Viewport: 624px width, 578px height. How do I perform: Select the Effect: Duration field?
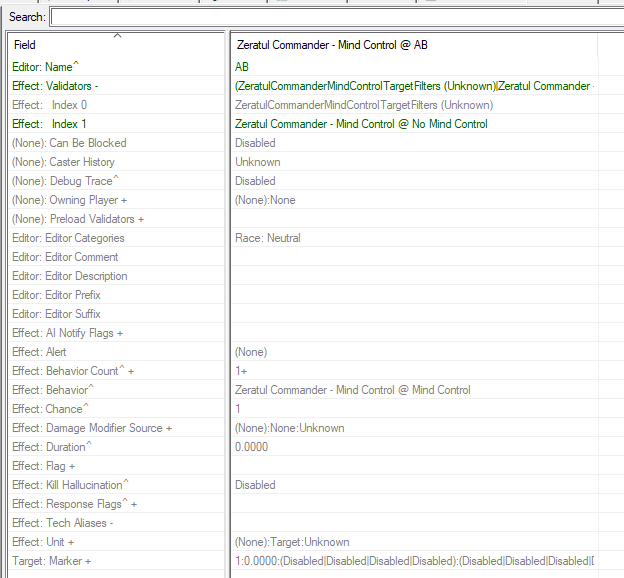(116, 447)
